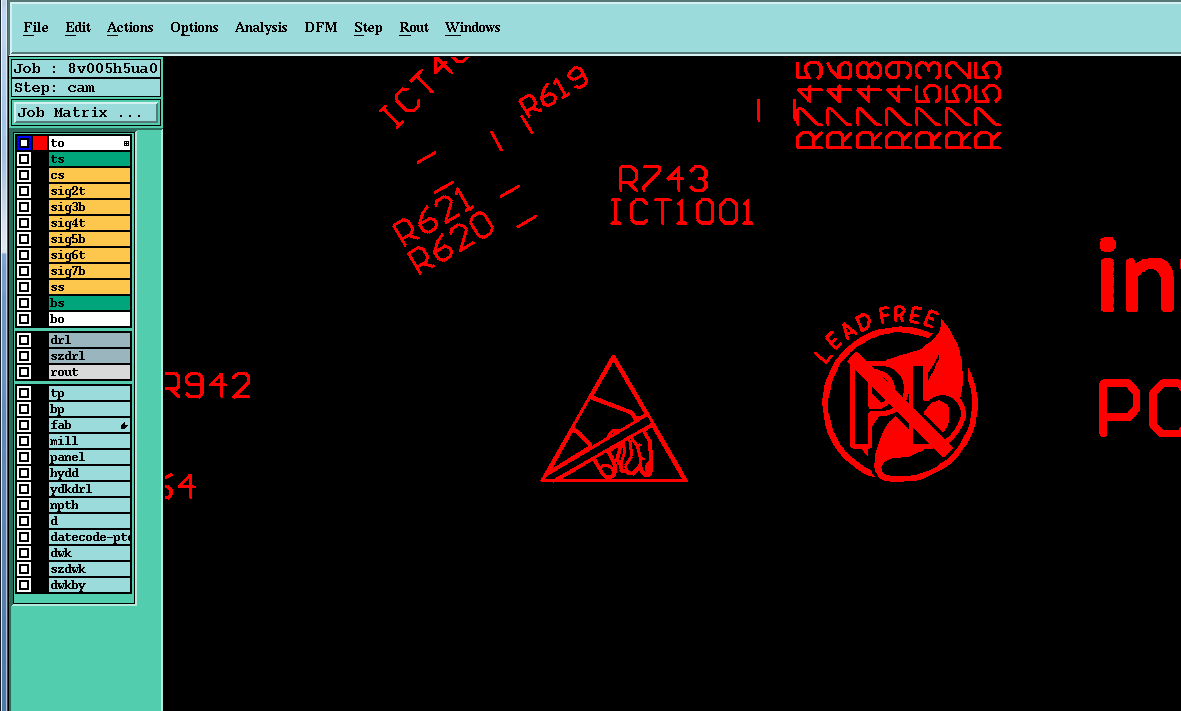Viewport: 1181px width, 711px height.
Task: Select the ydkdrl layer name
Action: [90, 489]
